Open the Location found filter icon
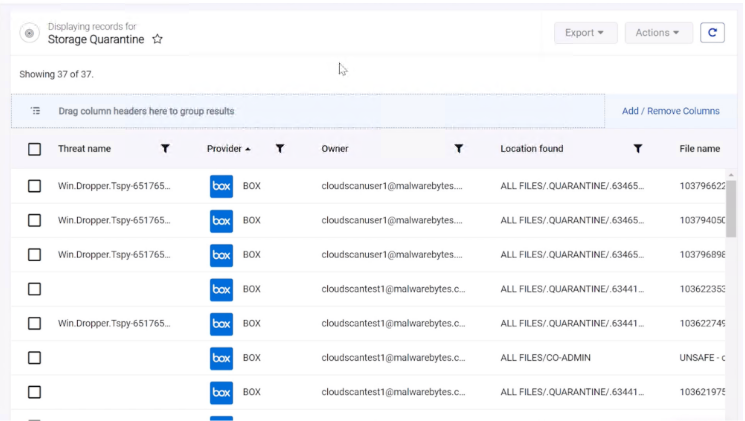This screenshot has height=421, width=745. (637, 149)
